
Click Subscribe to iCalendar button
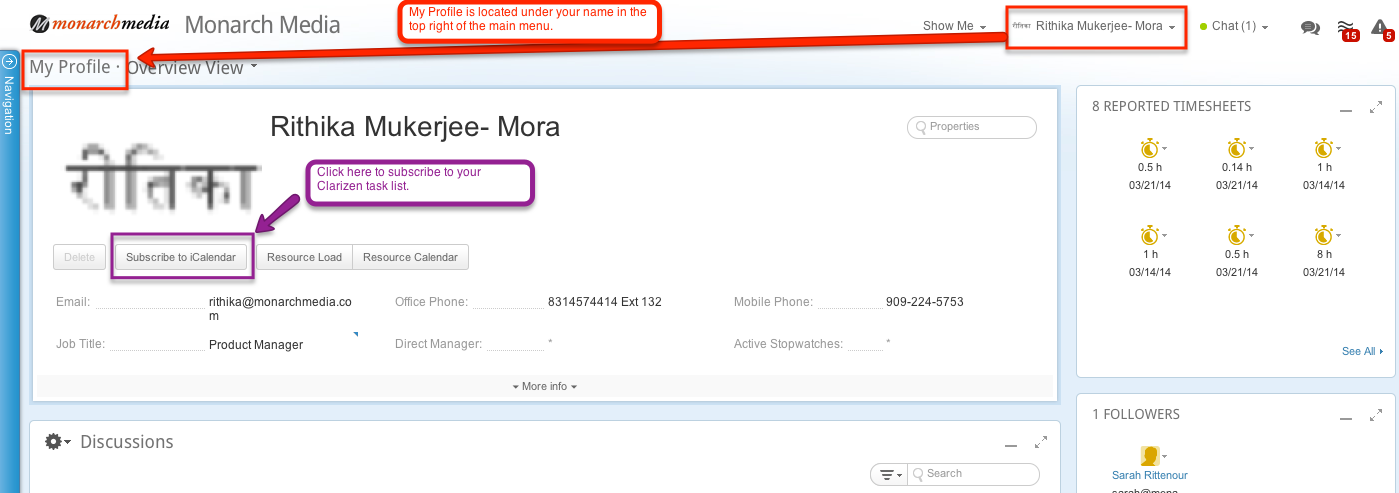coord(180,257)
